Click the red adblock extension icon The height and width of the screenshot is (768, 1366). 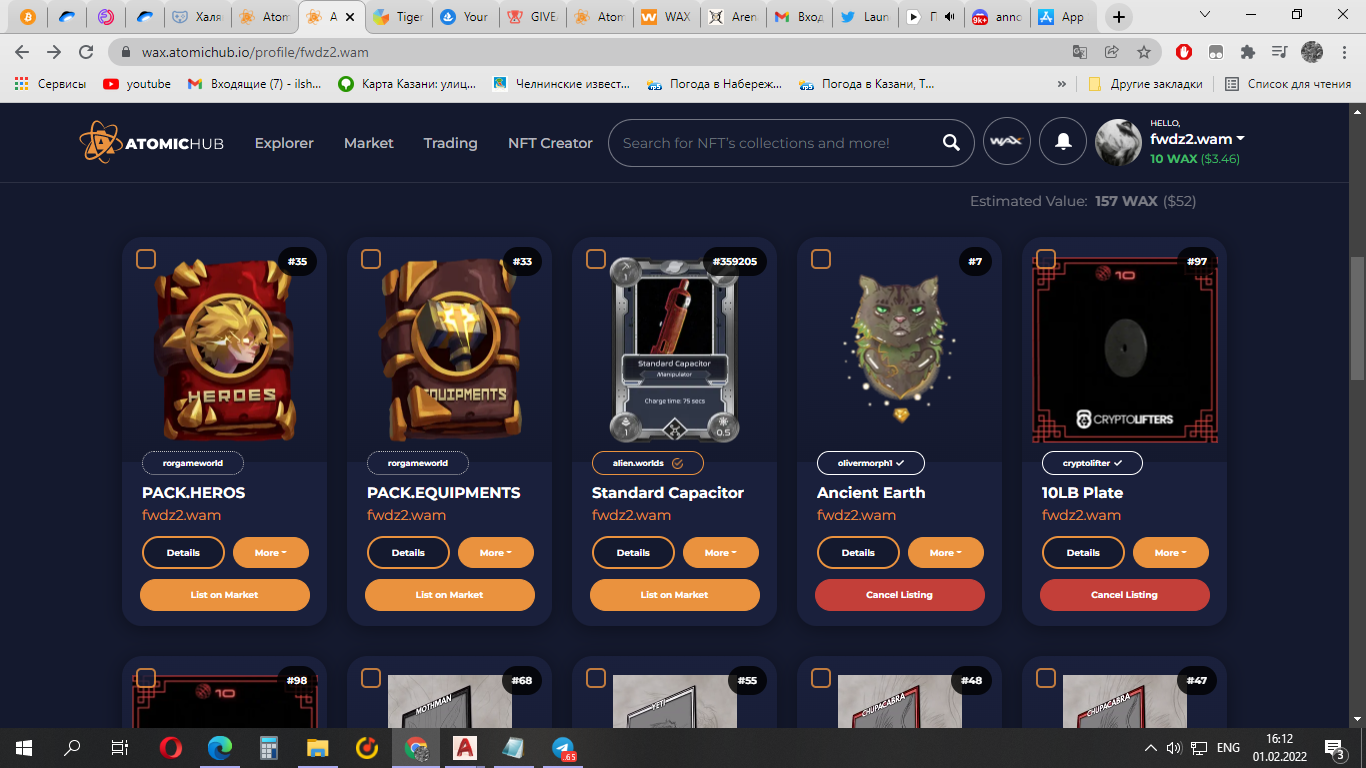tap(1184, 52)
